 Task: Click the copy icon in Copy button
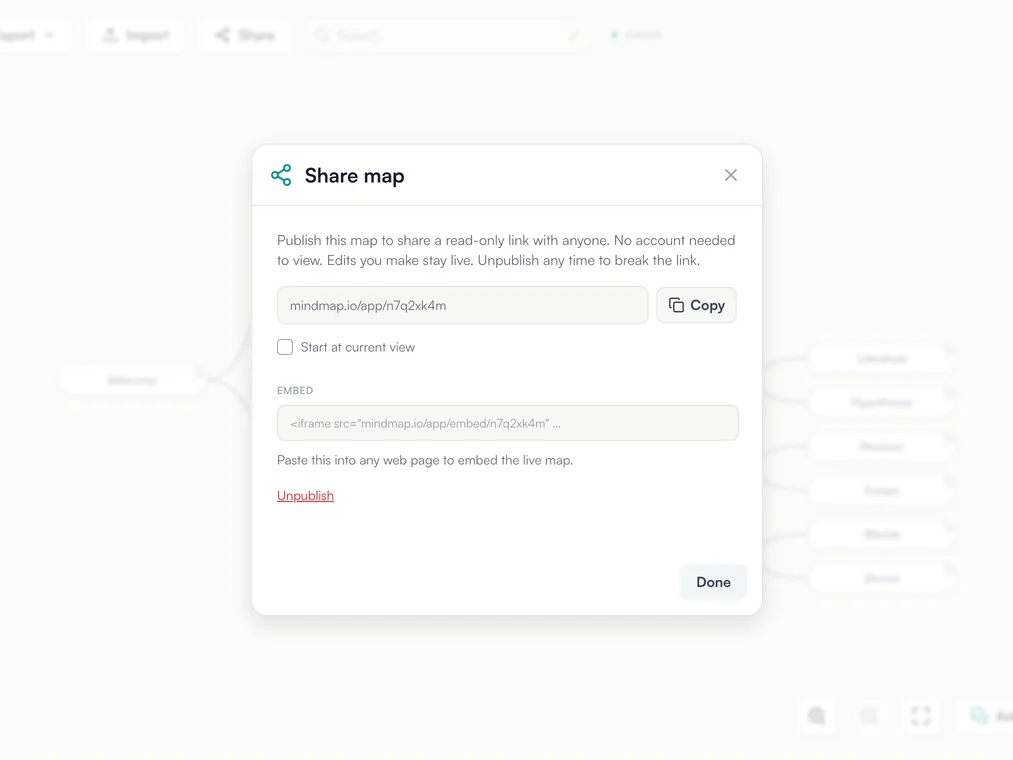676,305
